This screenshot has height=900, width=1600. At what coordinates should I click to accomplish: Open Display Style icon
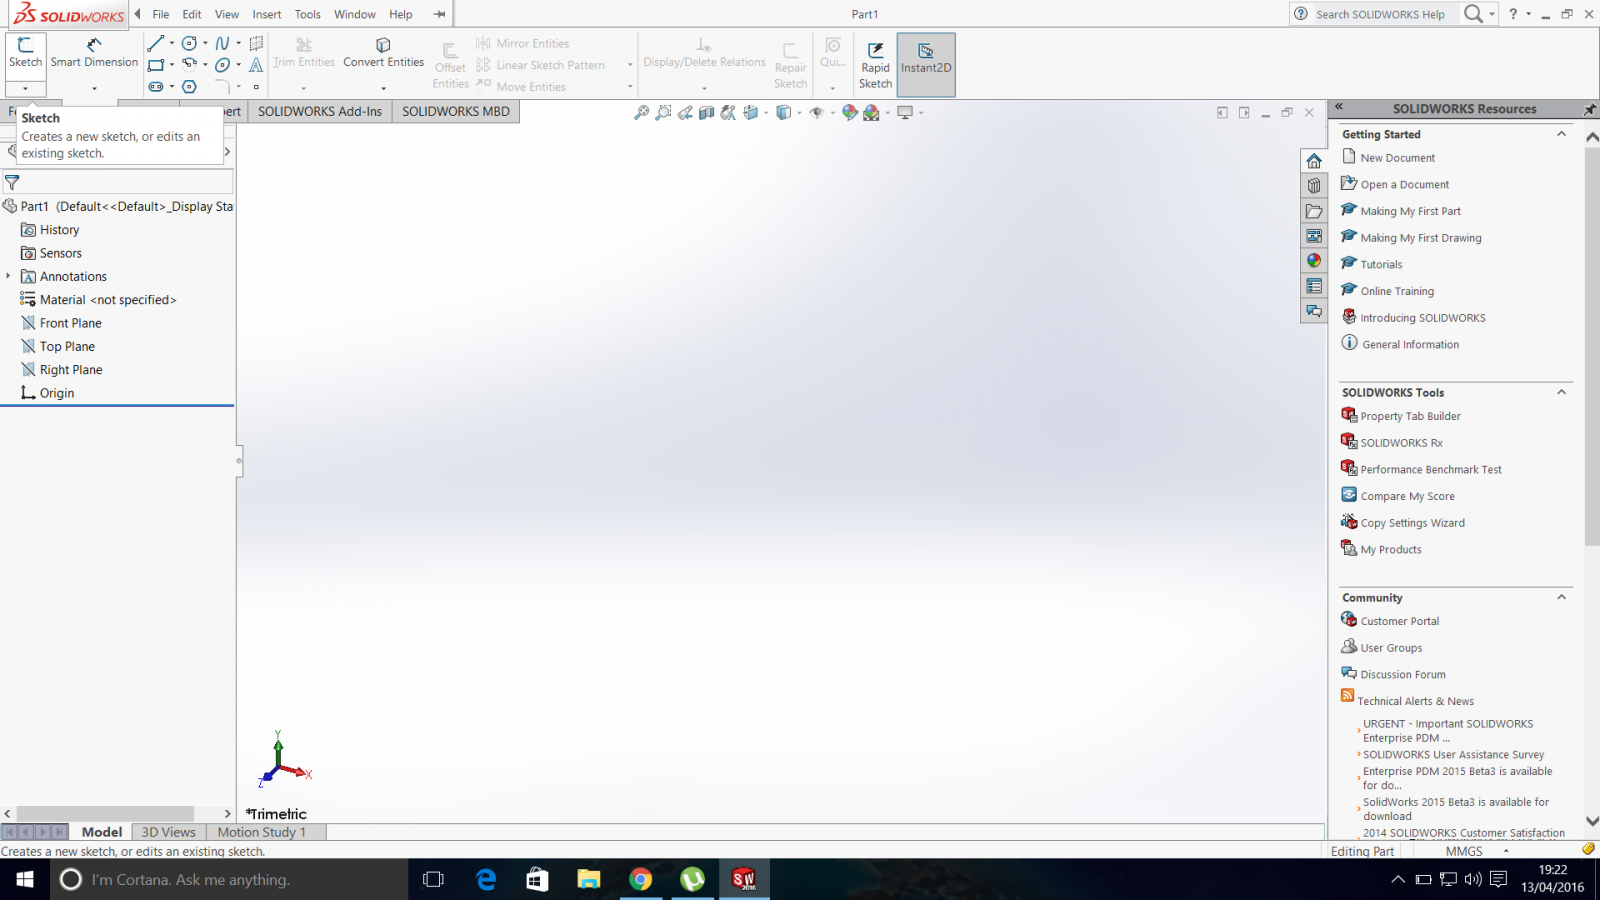pyautogui.click(x=784, y=113)
